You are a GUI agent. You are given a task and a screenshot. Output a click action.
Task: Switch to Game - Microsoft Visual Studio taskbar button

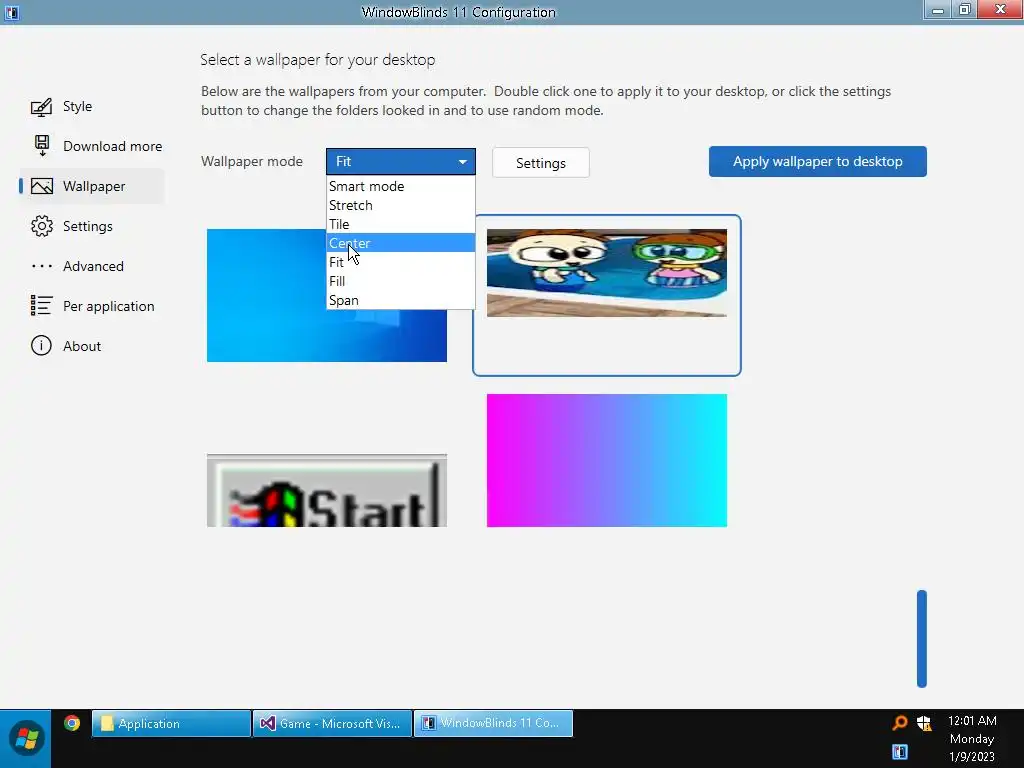click(332, 724)
